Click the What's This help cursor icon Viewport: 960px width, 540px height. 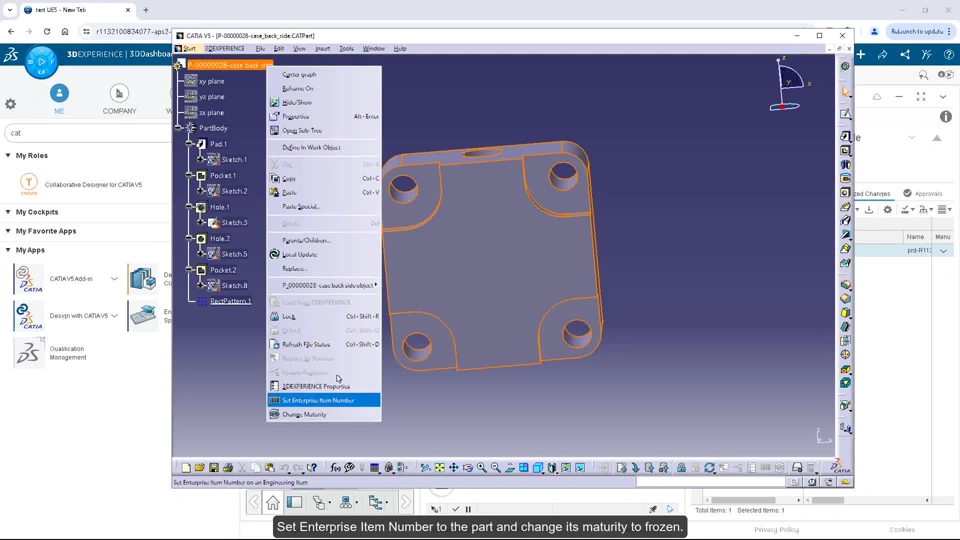(x=312, y=468)
